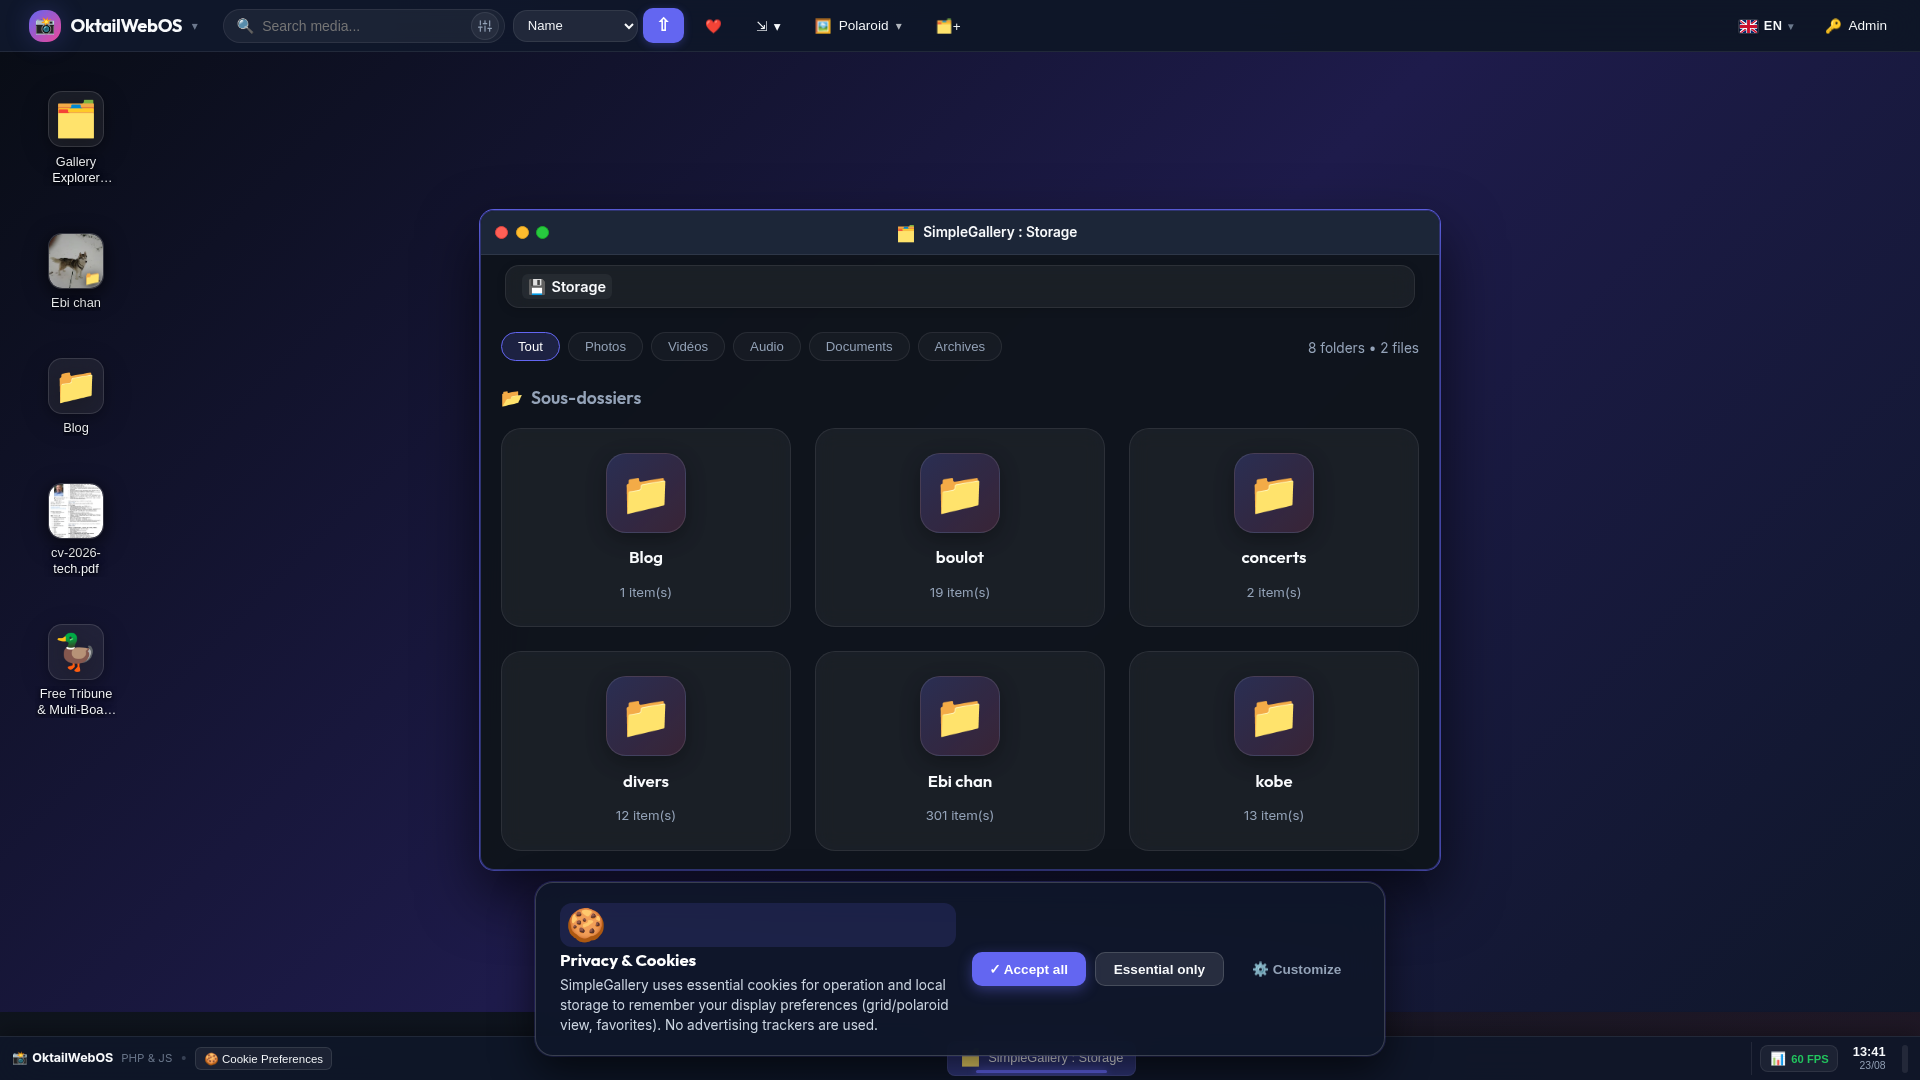The width and height of the screenshot is (1920, 1080).
Task: Minimize SimpleGallery window with yellow button
Action: click(x=522, y=233)
